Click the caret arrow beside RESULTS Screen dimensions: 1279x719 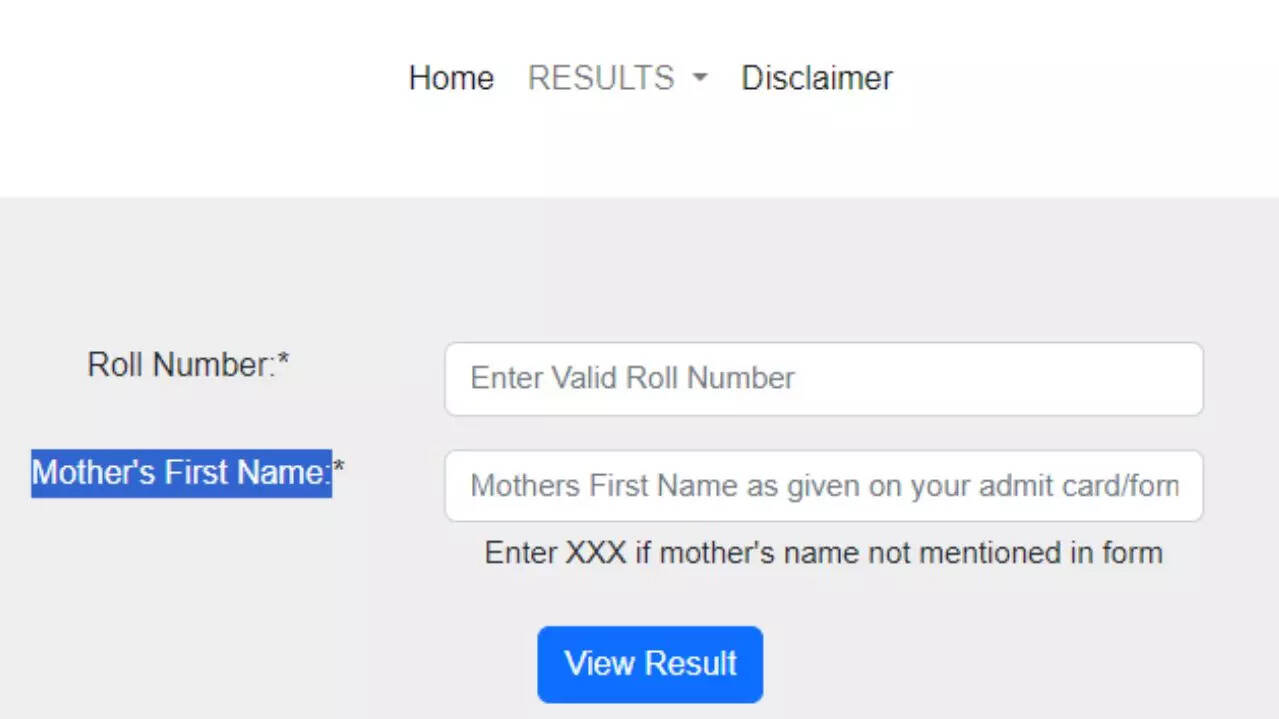pos(700,78)
